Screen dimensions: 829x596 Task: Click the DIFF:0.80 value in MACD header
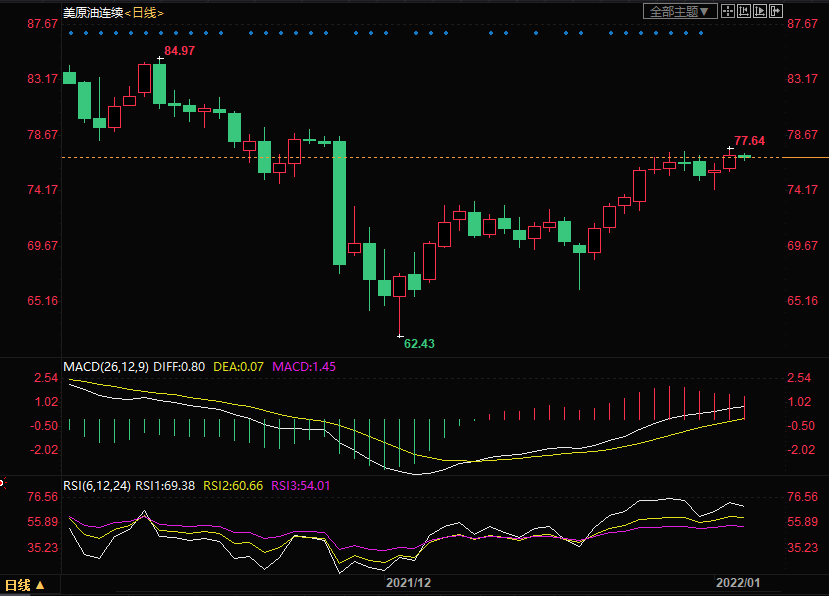179,367
